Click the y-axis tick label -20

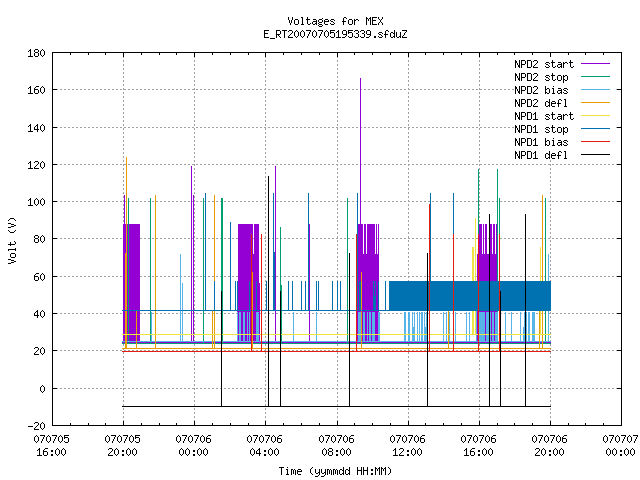click(36, 426)
